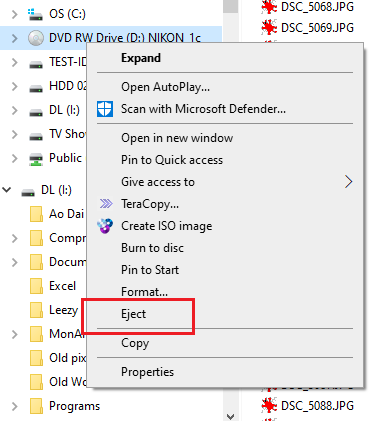This screenshot has width=384, height=421.
Task: Click Format... in the context menu
Action: (144, 292)
